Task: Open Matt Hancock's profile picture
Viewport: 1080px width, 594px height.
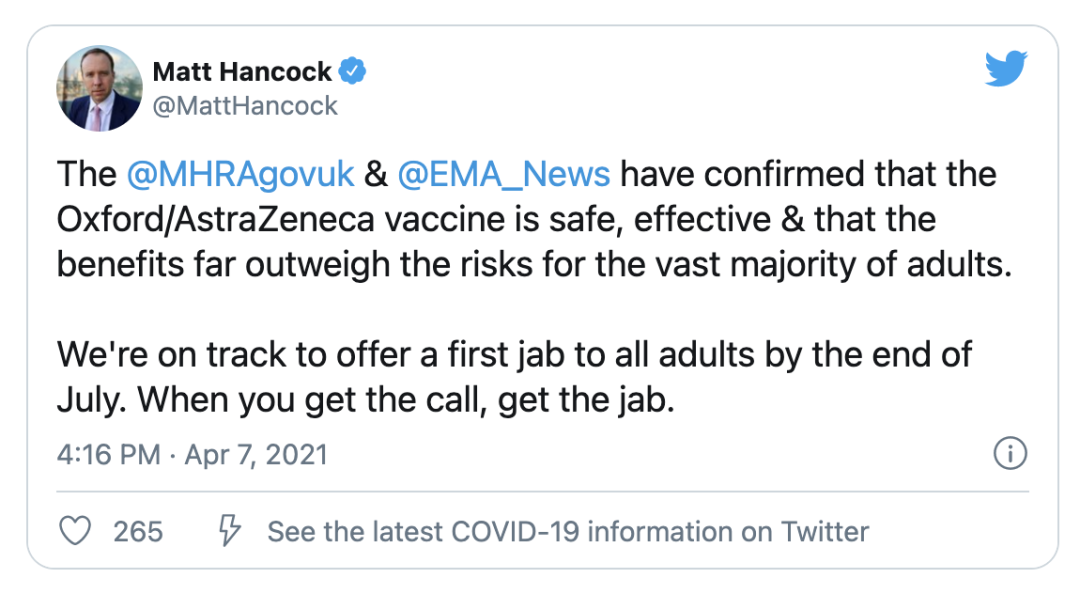Action: point(99,88)
